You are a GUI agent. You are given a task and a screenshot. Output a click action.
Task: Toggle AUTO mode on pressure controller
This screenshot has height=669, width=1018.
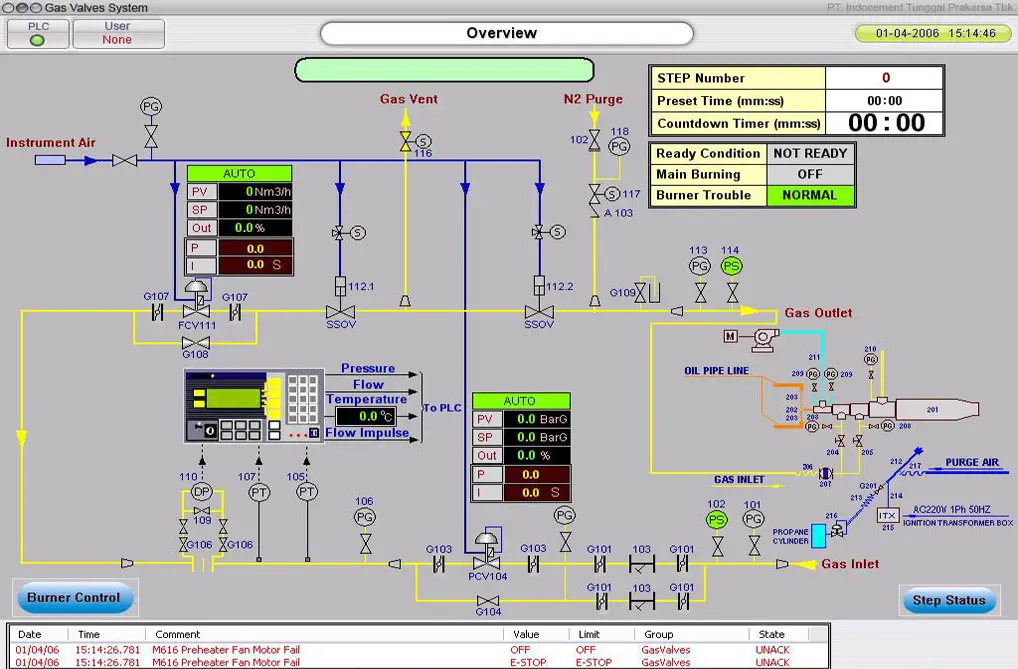520,400
